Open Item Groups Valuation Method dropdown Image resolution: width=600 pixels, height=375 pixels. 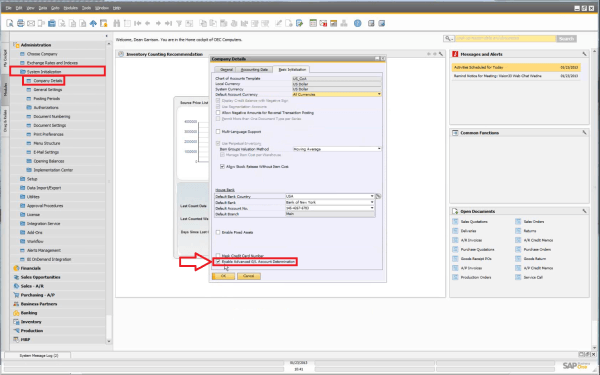pyautogui.click(x=379, y=149)
